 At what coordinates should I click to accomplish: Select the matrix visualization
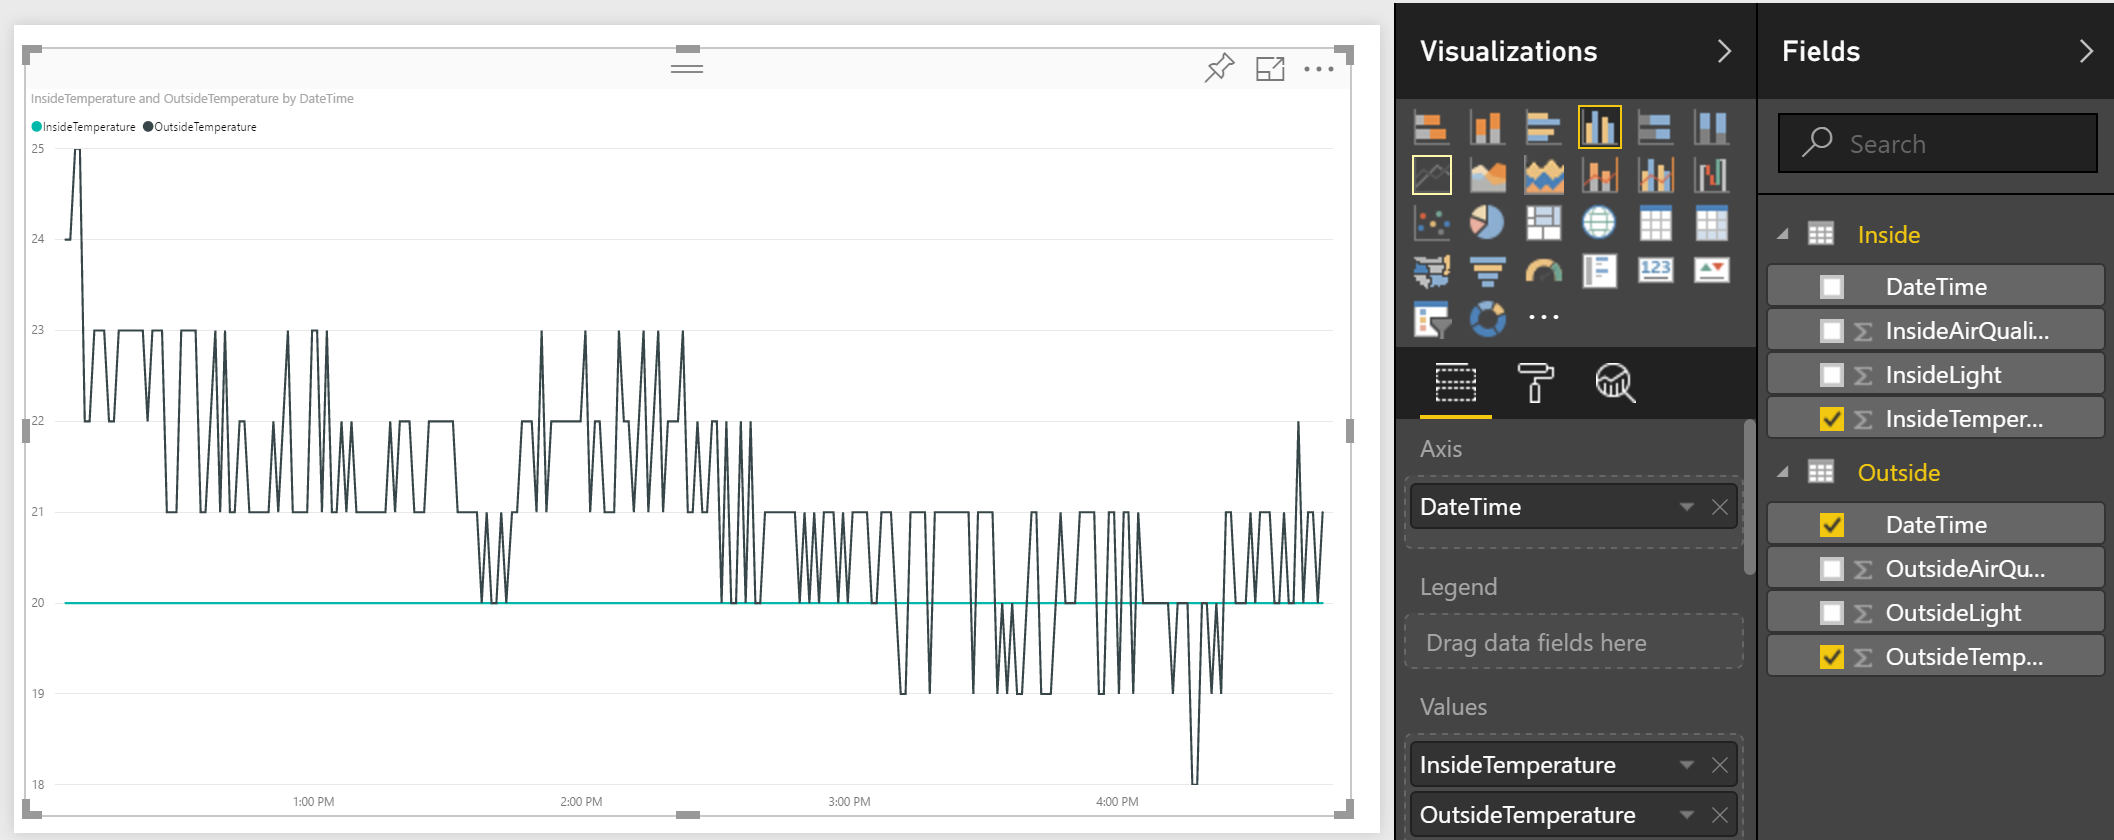pos(1711,223)
